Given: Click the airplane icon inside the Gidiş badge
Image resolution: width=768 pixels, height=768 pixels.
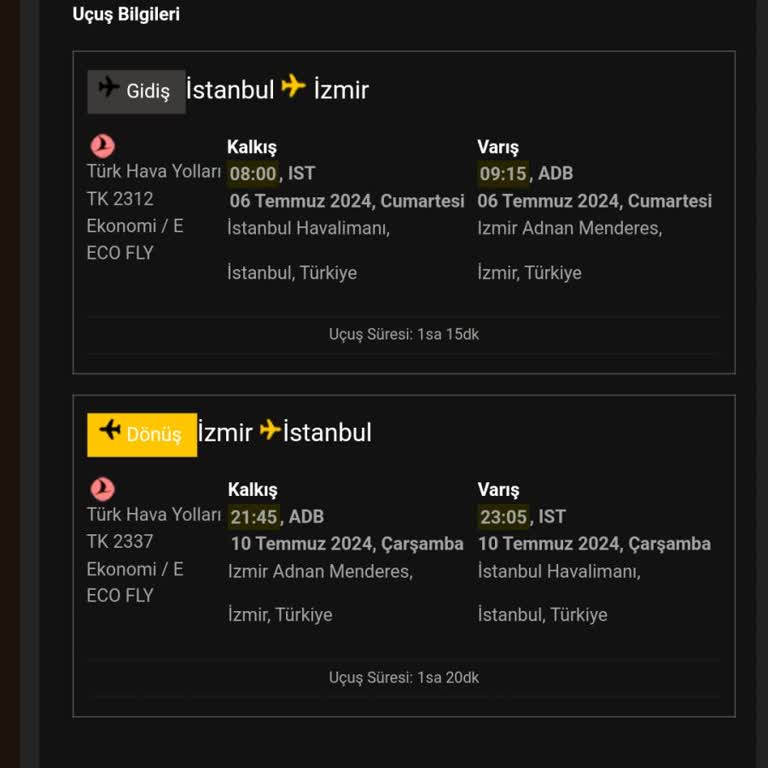Looking at the screenshot, I should pos(109,88).
